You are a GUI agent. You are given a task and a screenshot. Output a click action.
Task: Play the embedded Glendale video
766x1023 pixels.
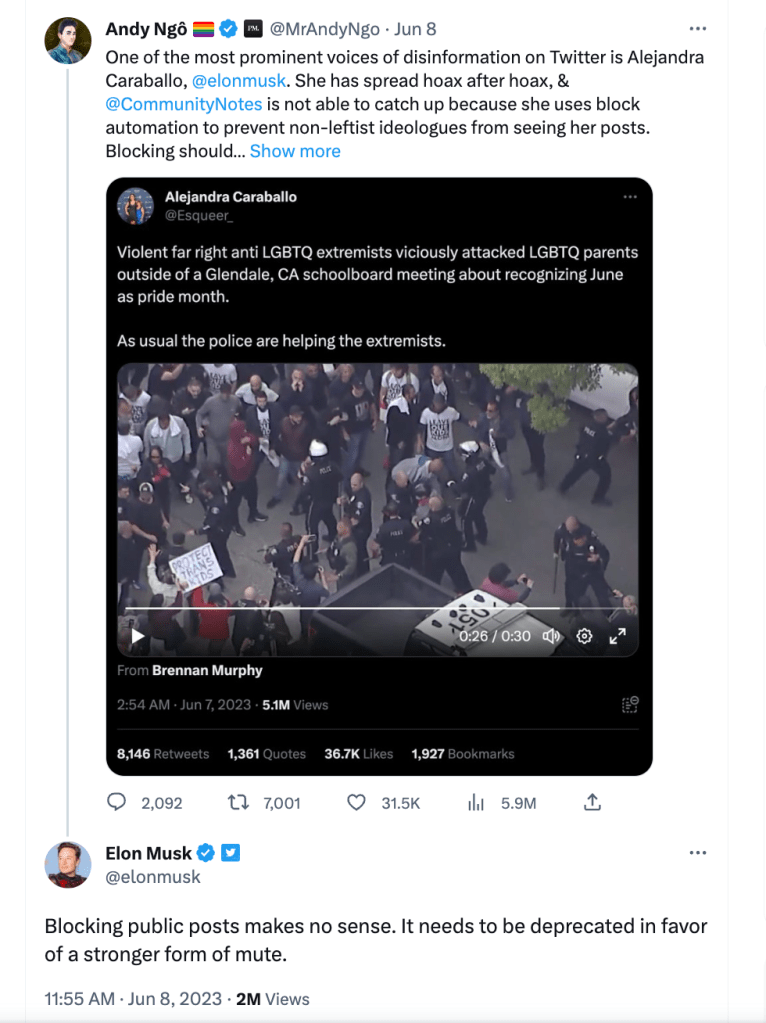(x=138, y=636)
